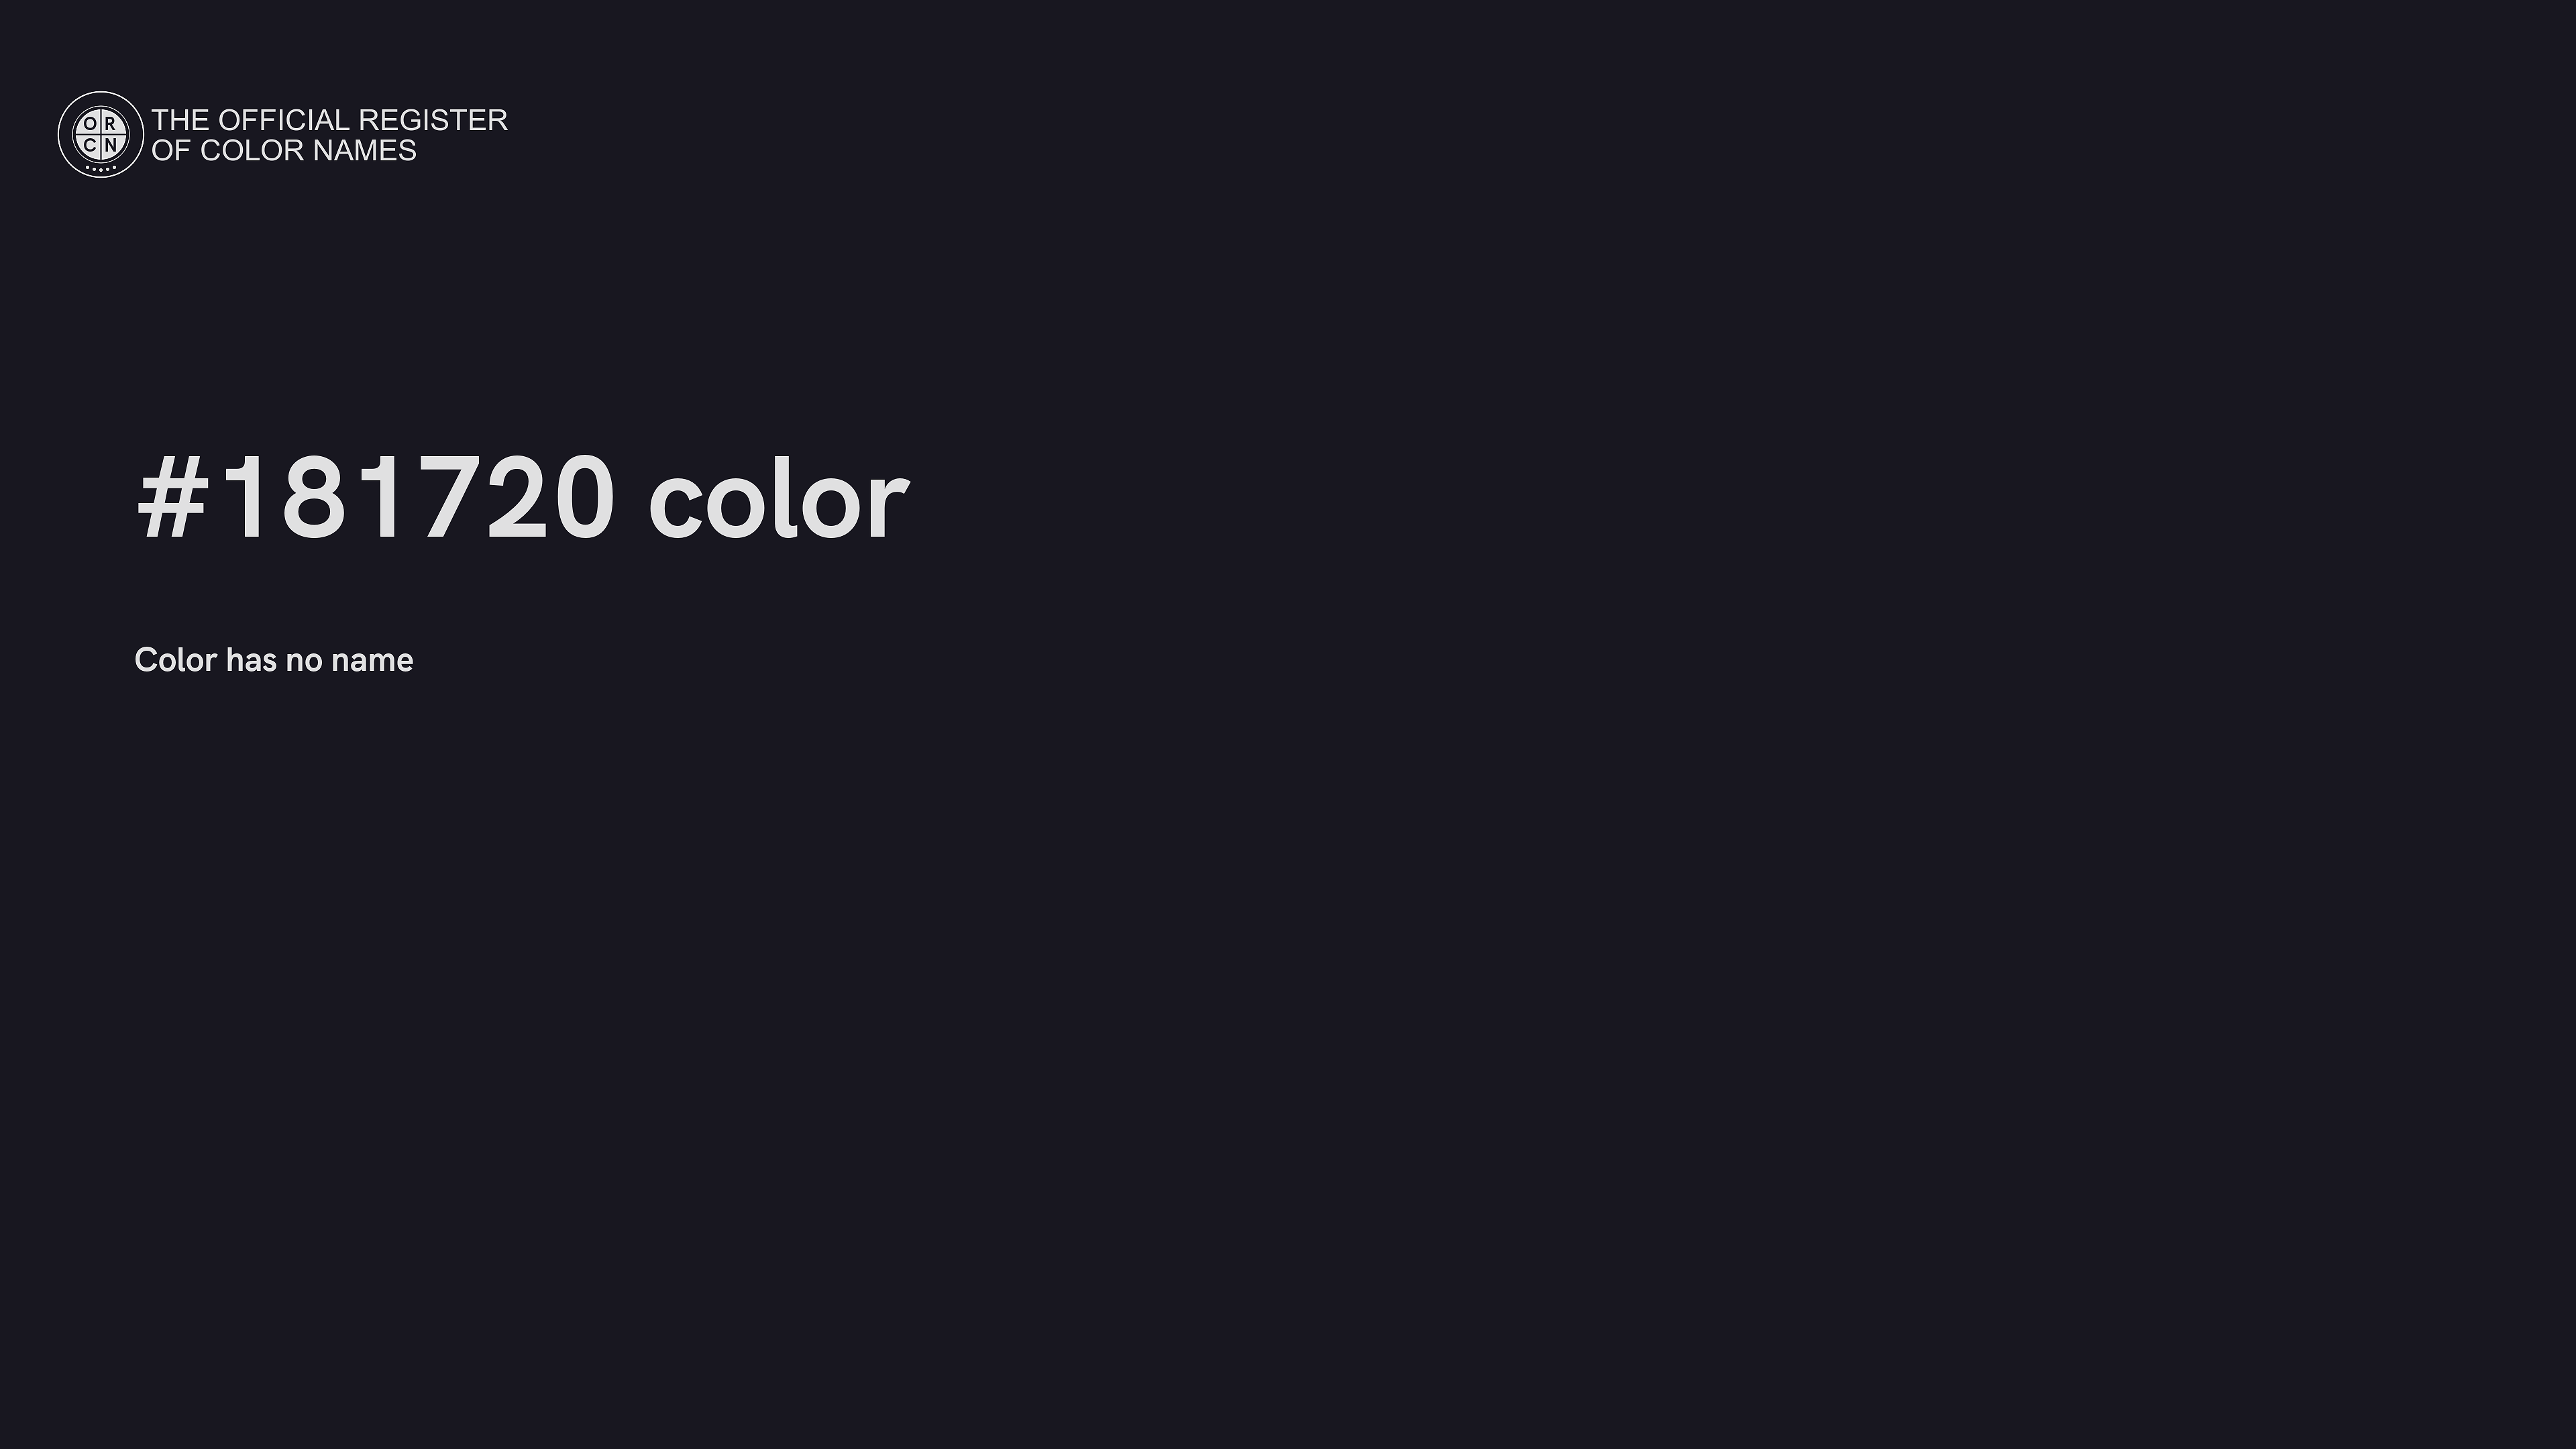
Task: Click the word no in the subtitle
Action: coord(304,660)
